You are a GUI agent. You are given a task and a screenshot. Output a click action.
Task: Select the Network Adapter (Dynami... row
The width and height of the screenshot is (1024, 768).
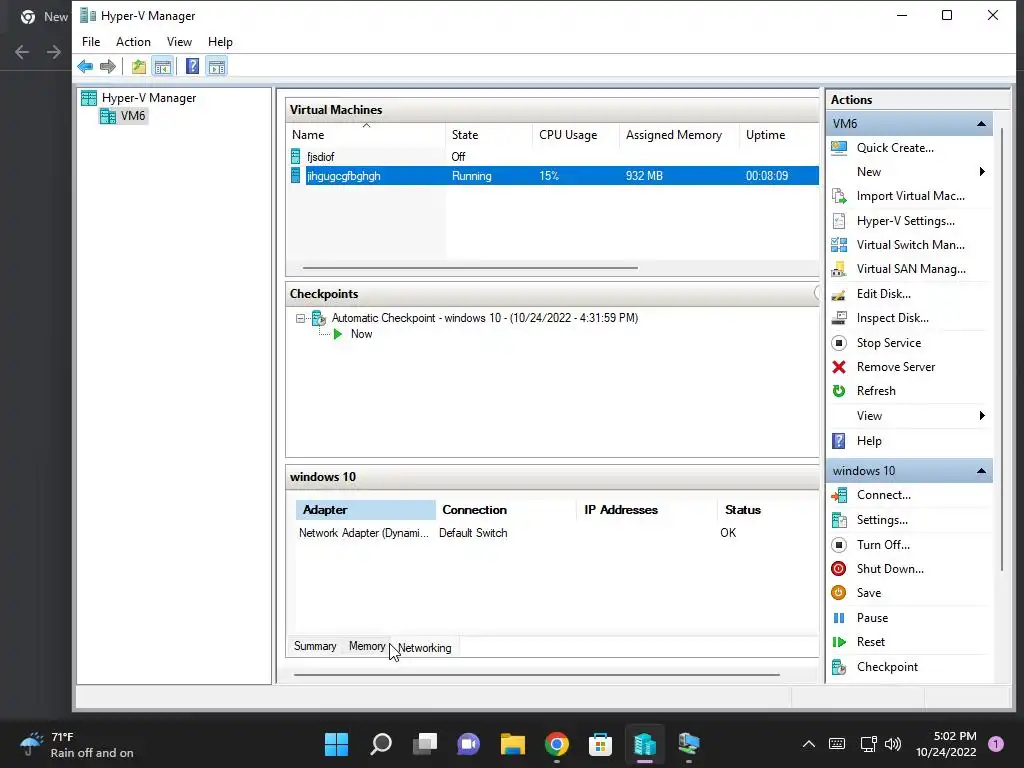(x=555, y=533)
